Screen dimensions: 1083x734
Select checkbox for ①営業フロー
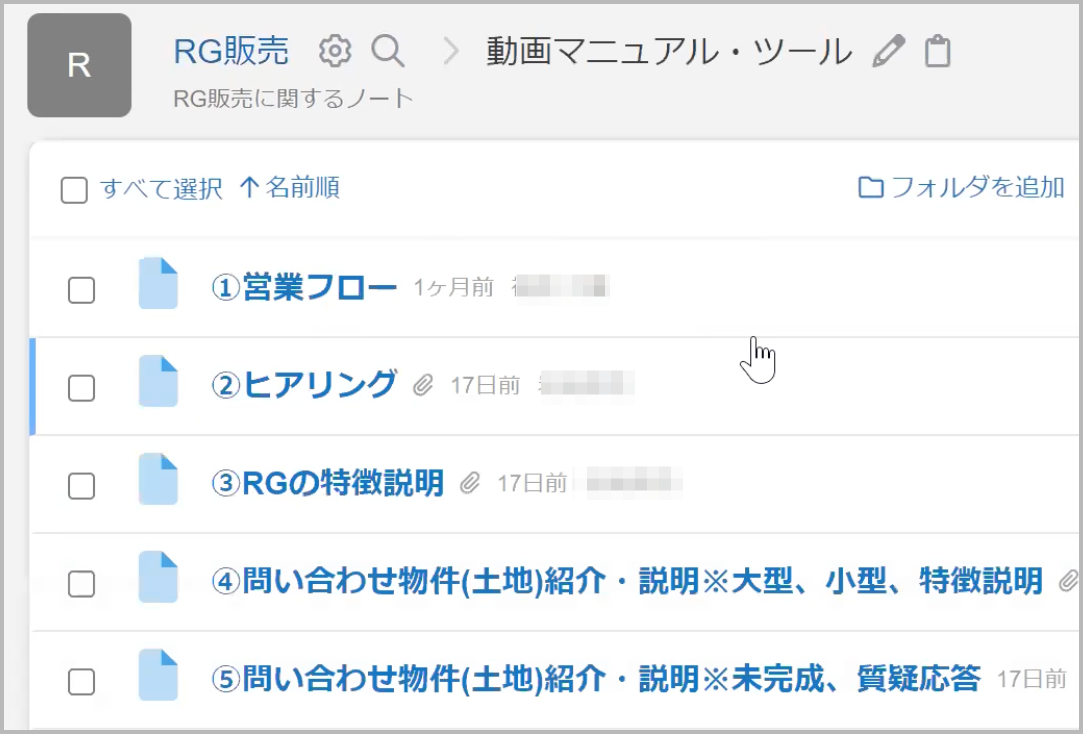(x=82, y=290)
